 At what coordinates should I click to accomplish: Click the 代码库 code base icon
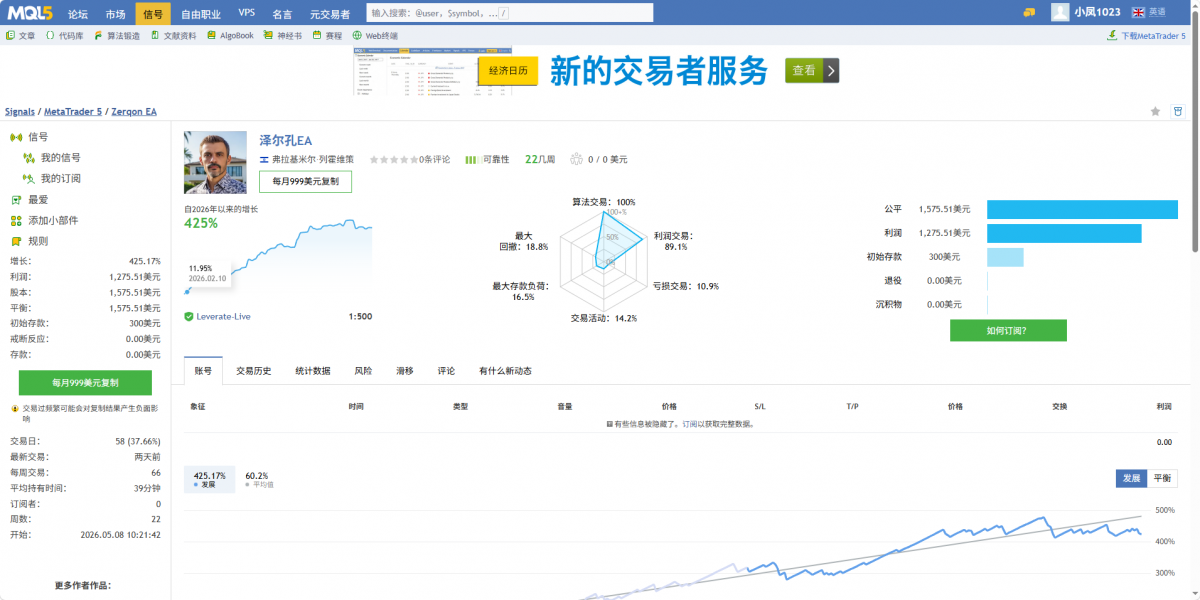pyautogui.click(x=50, y=35)
